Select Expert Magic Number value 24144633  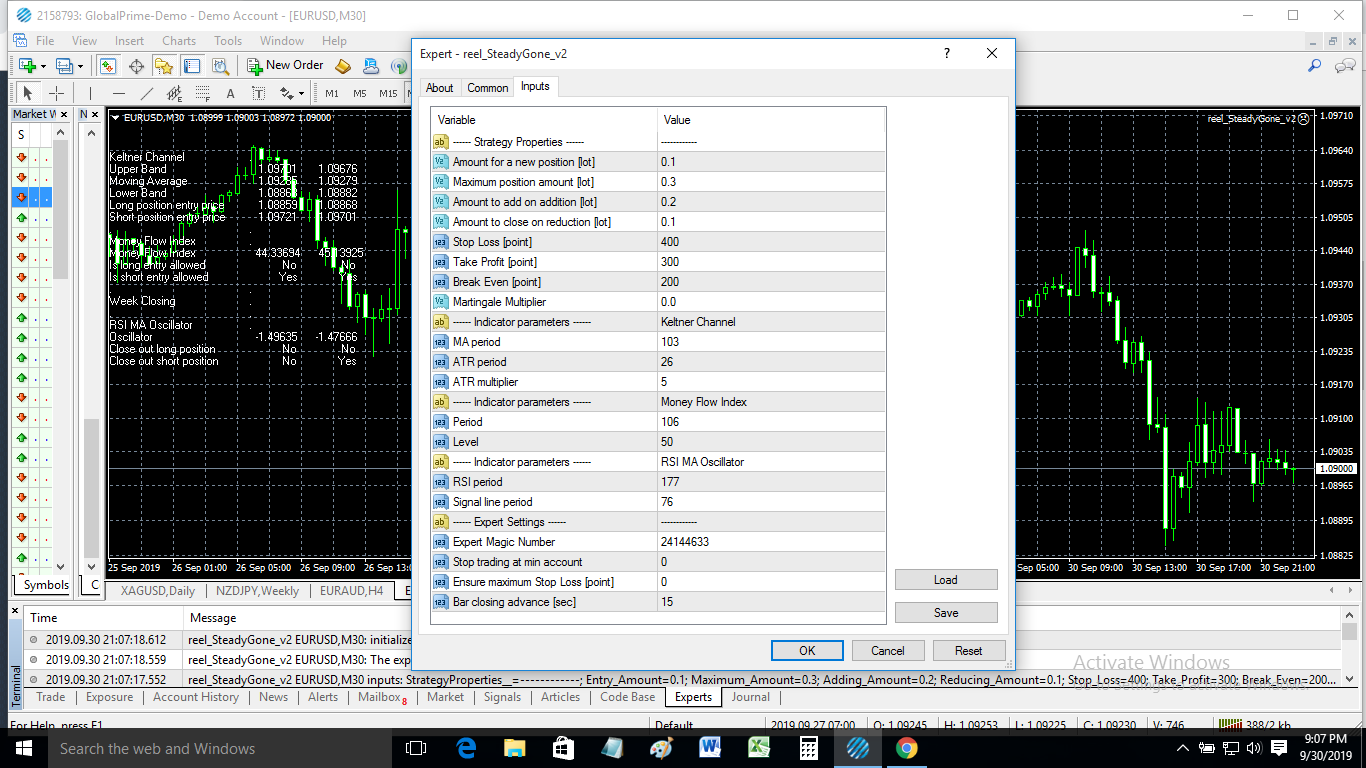pyautogui.click(x=771, y=542)
